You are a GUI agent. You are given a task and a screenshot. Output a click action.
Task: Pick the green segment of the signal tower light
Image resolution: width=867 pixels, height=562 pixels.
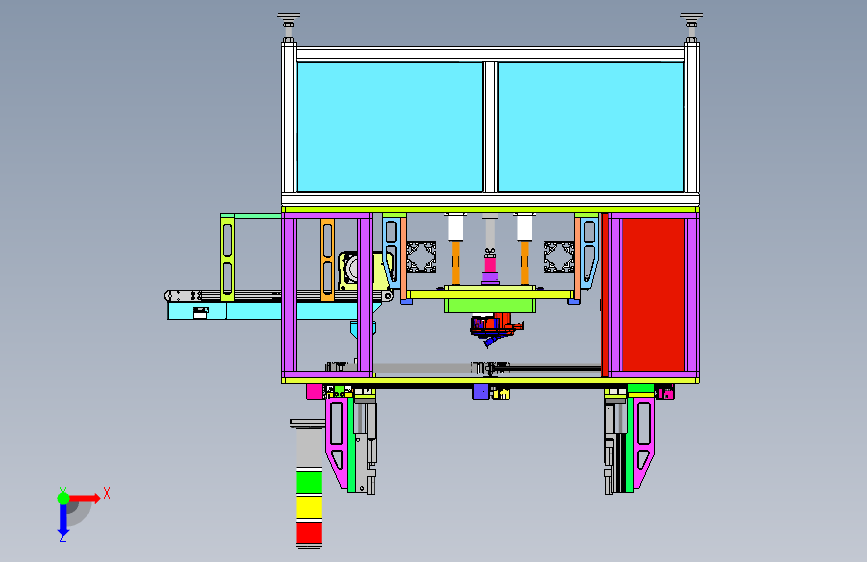(309, 481)
